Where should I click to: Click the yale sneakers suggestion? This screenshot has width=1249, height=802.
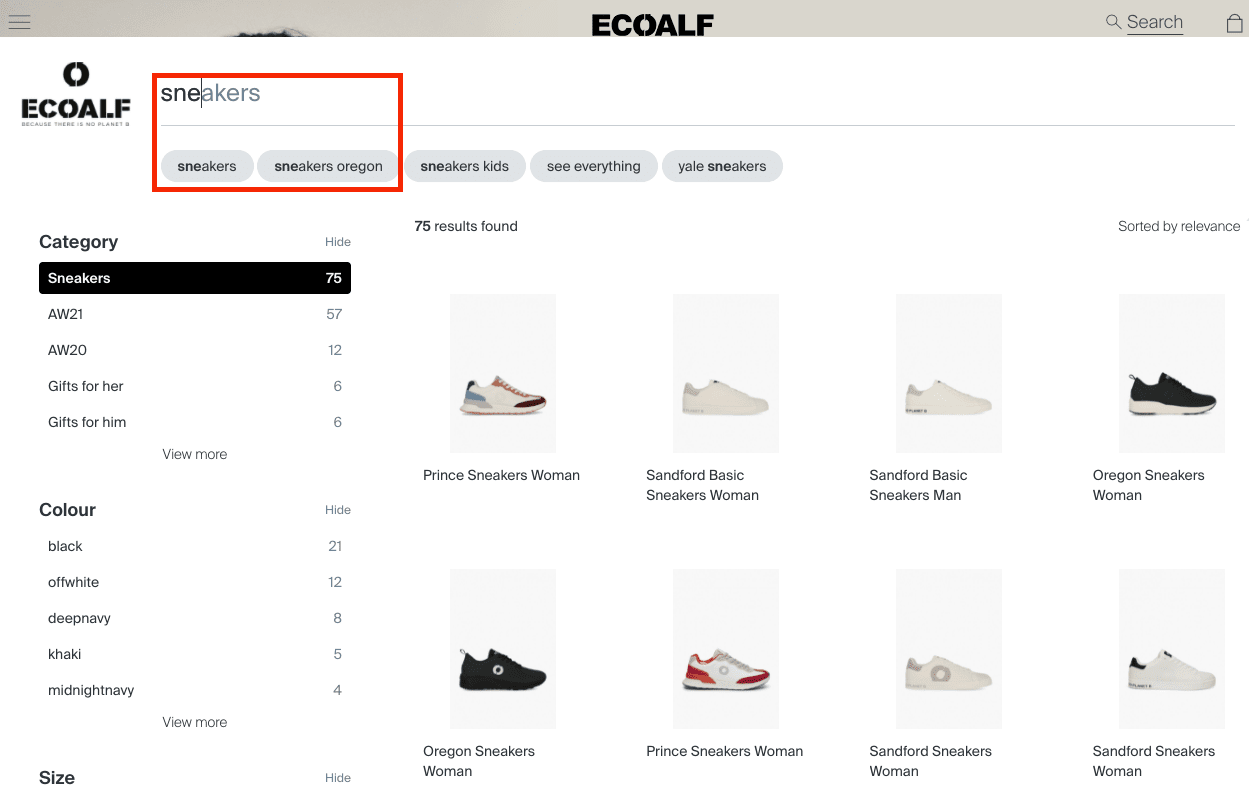pos(722,166)
